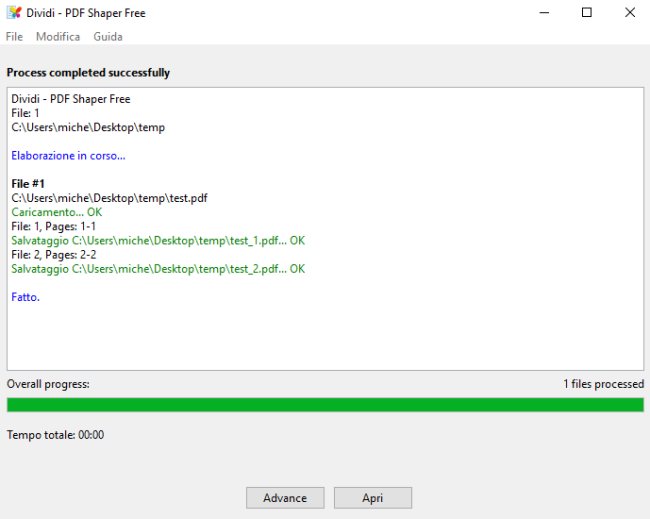Click the 'Fatto.' log line
Viewport: 650px width, 519px height.
click(25, 297)
